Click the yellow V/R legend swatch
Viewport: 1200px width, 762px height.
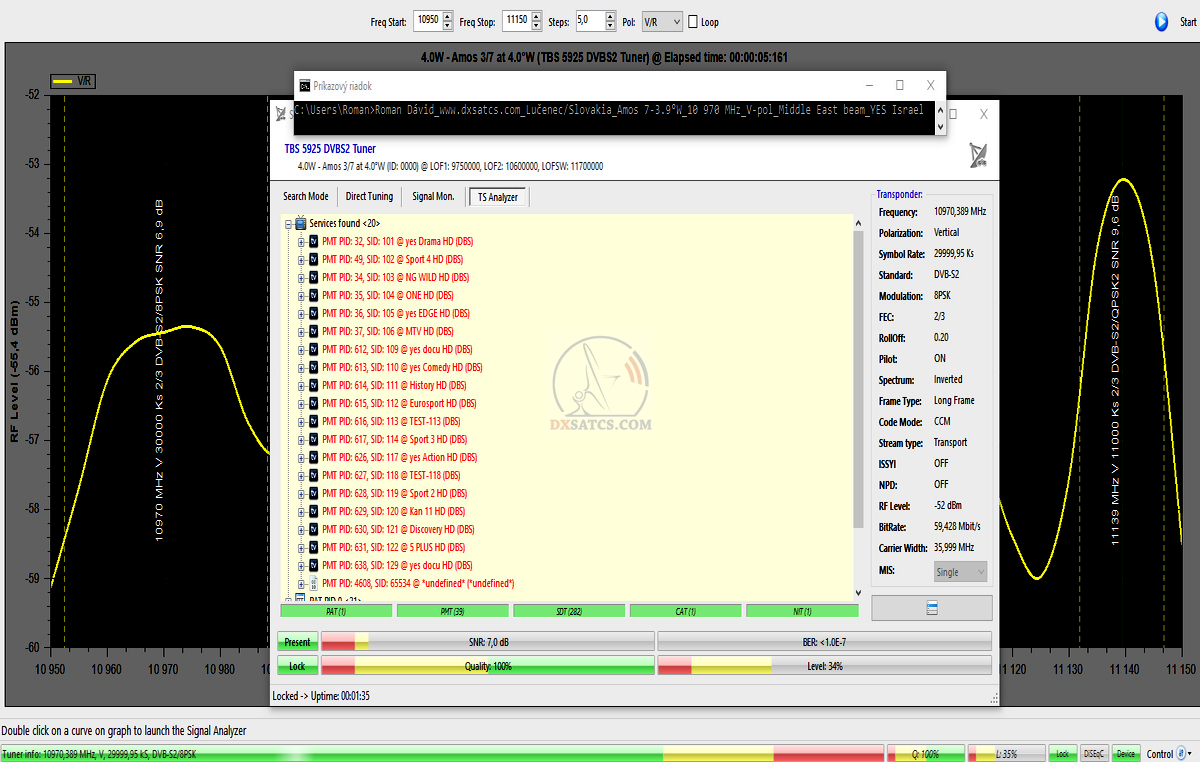(x=64, y=82)
